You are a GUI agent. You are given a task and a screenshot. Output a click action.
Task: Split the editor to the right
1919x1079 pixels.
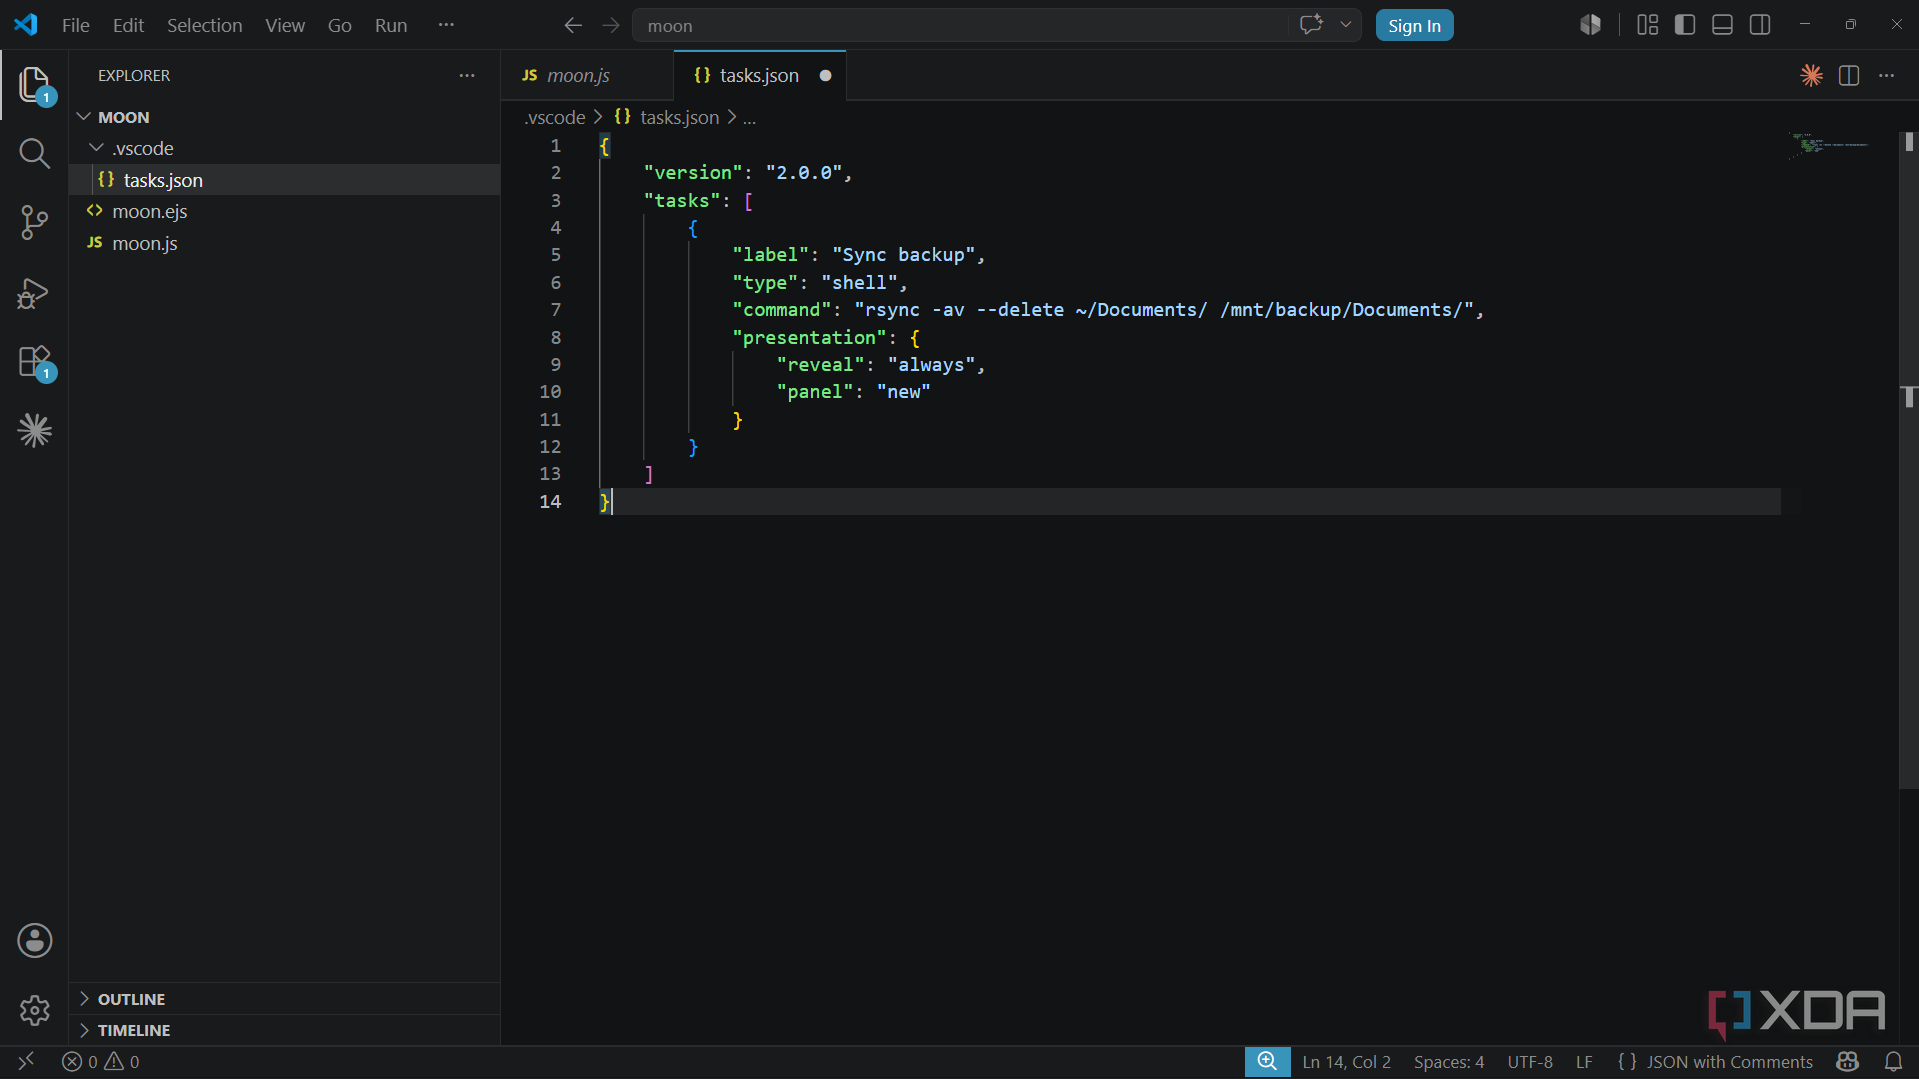point(1849,76)
